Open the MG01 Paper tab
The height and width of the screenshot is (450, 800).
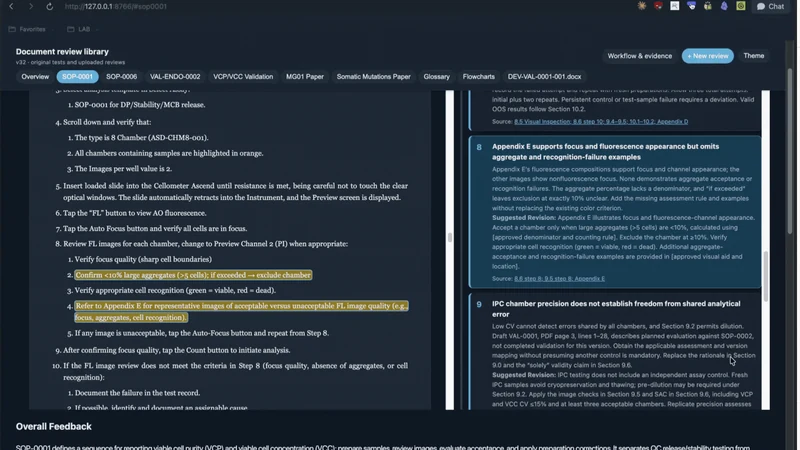tap(305, 77)
